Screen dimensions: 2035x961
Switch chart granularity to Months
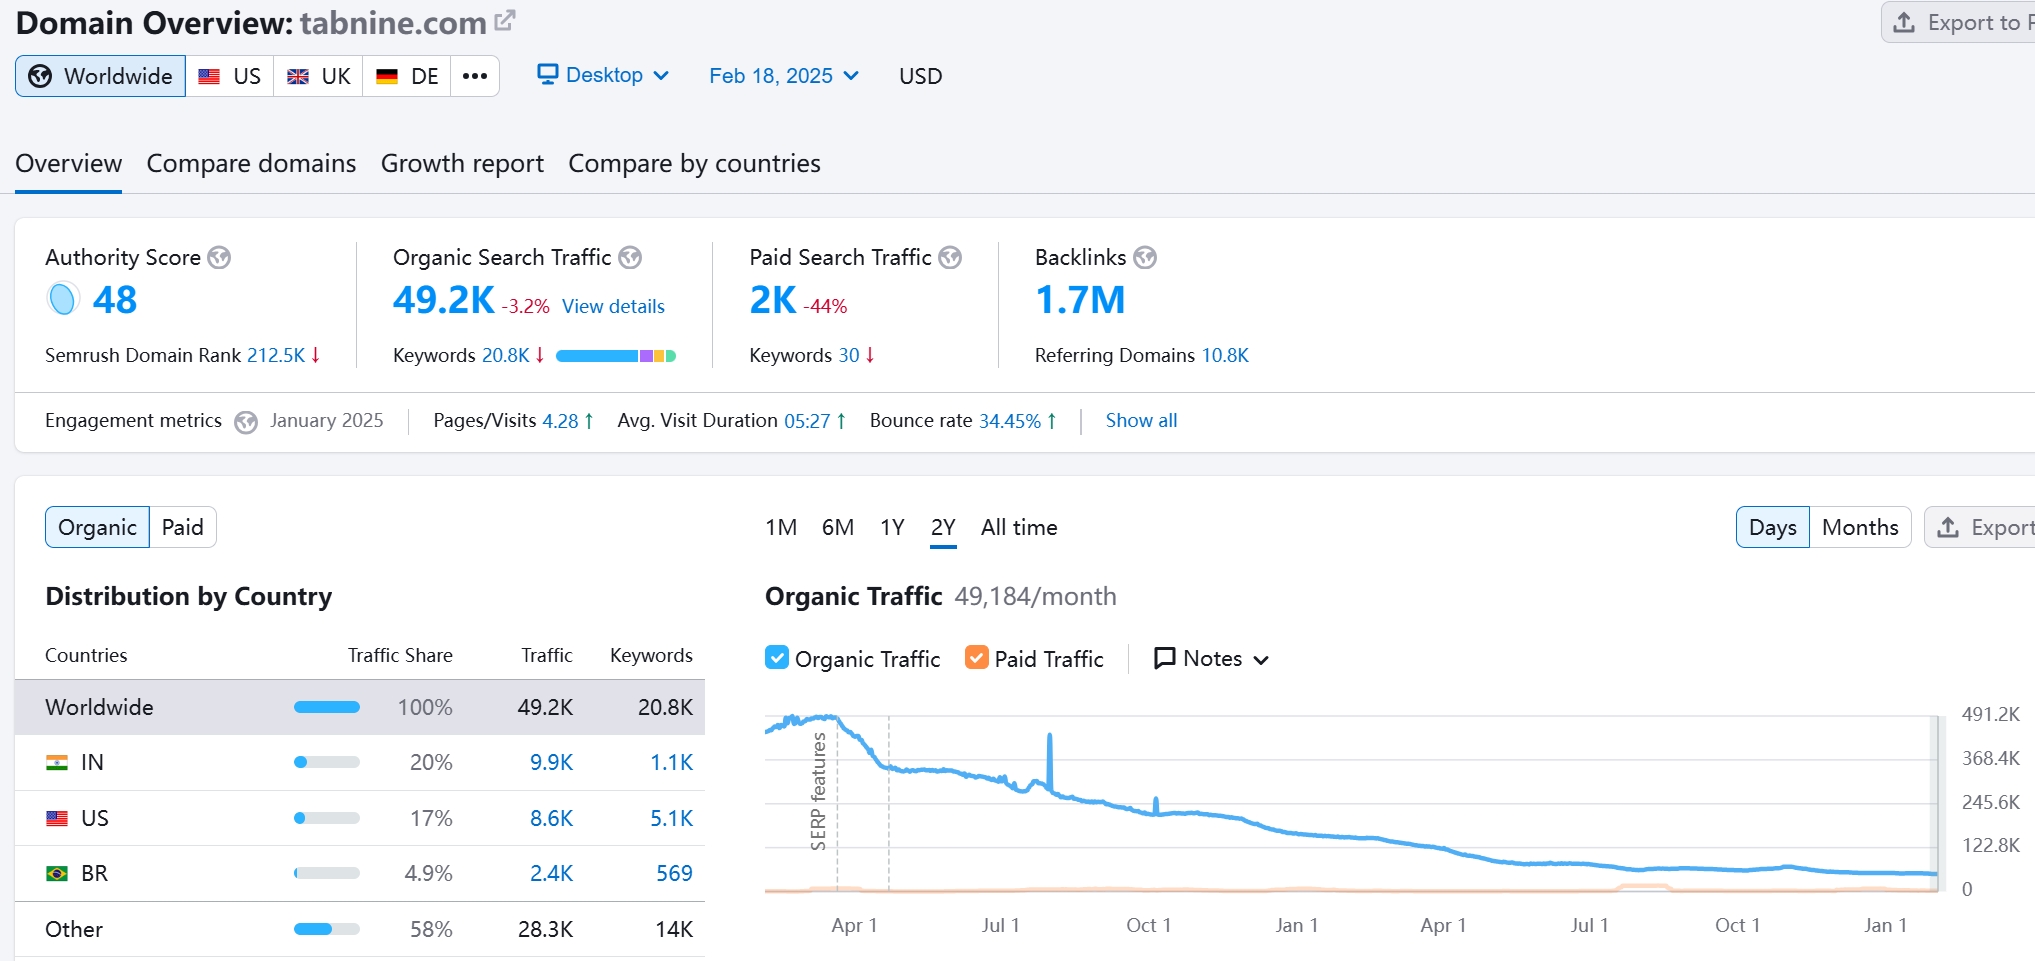pos(1859,527)
